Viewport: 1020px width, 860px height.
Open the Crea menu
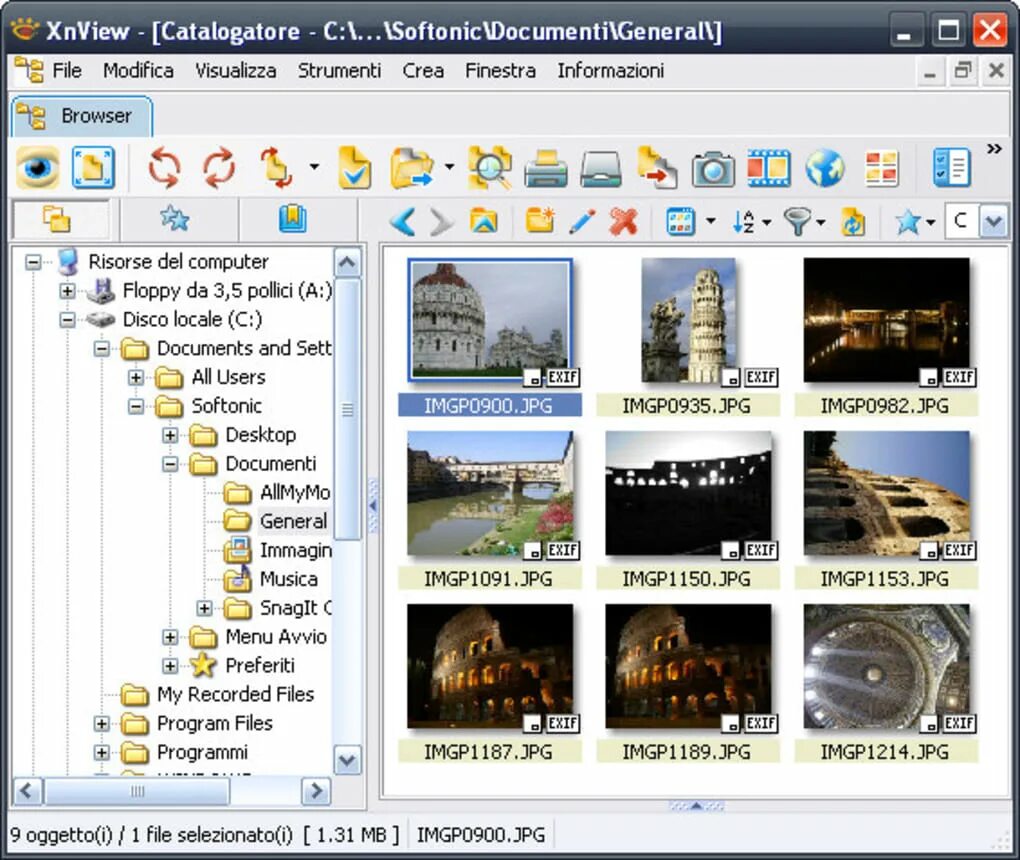click(x=423, y=70)
